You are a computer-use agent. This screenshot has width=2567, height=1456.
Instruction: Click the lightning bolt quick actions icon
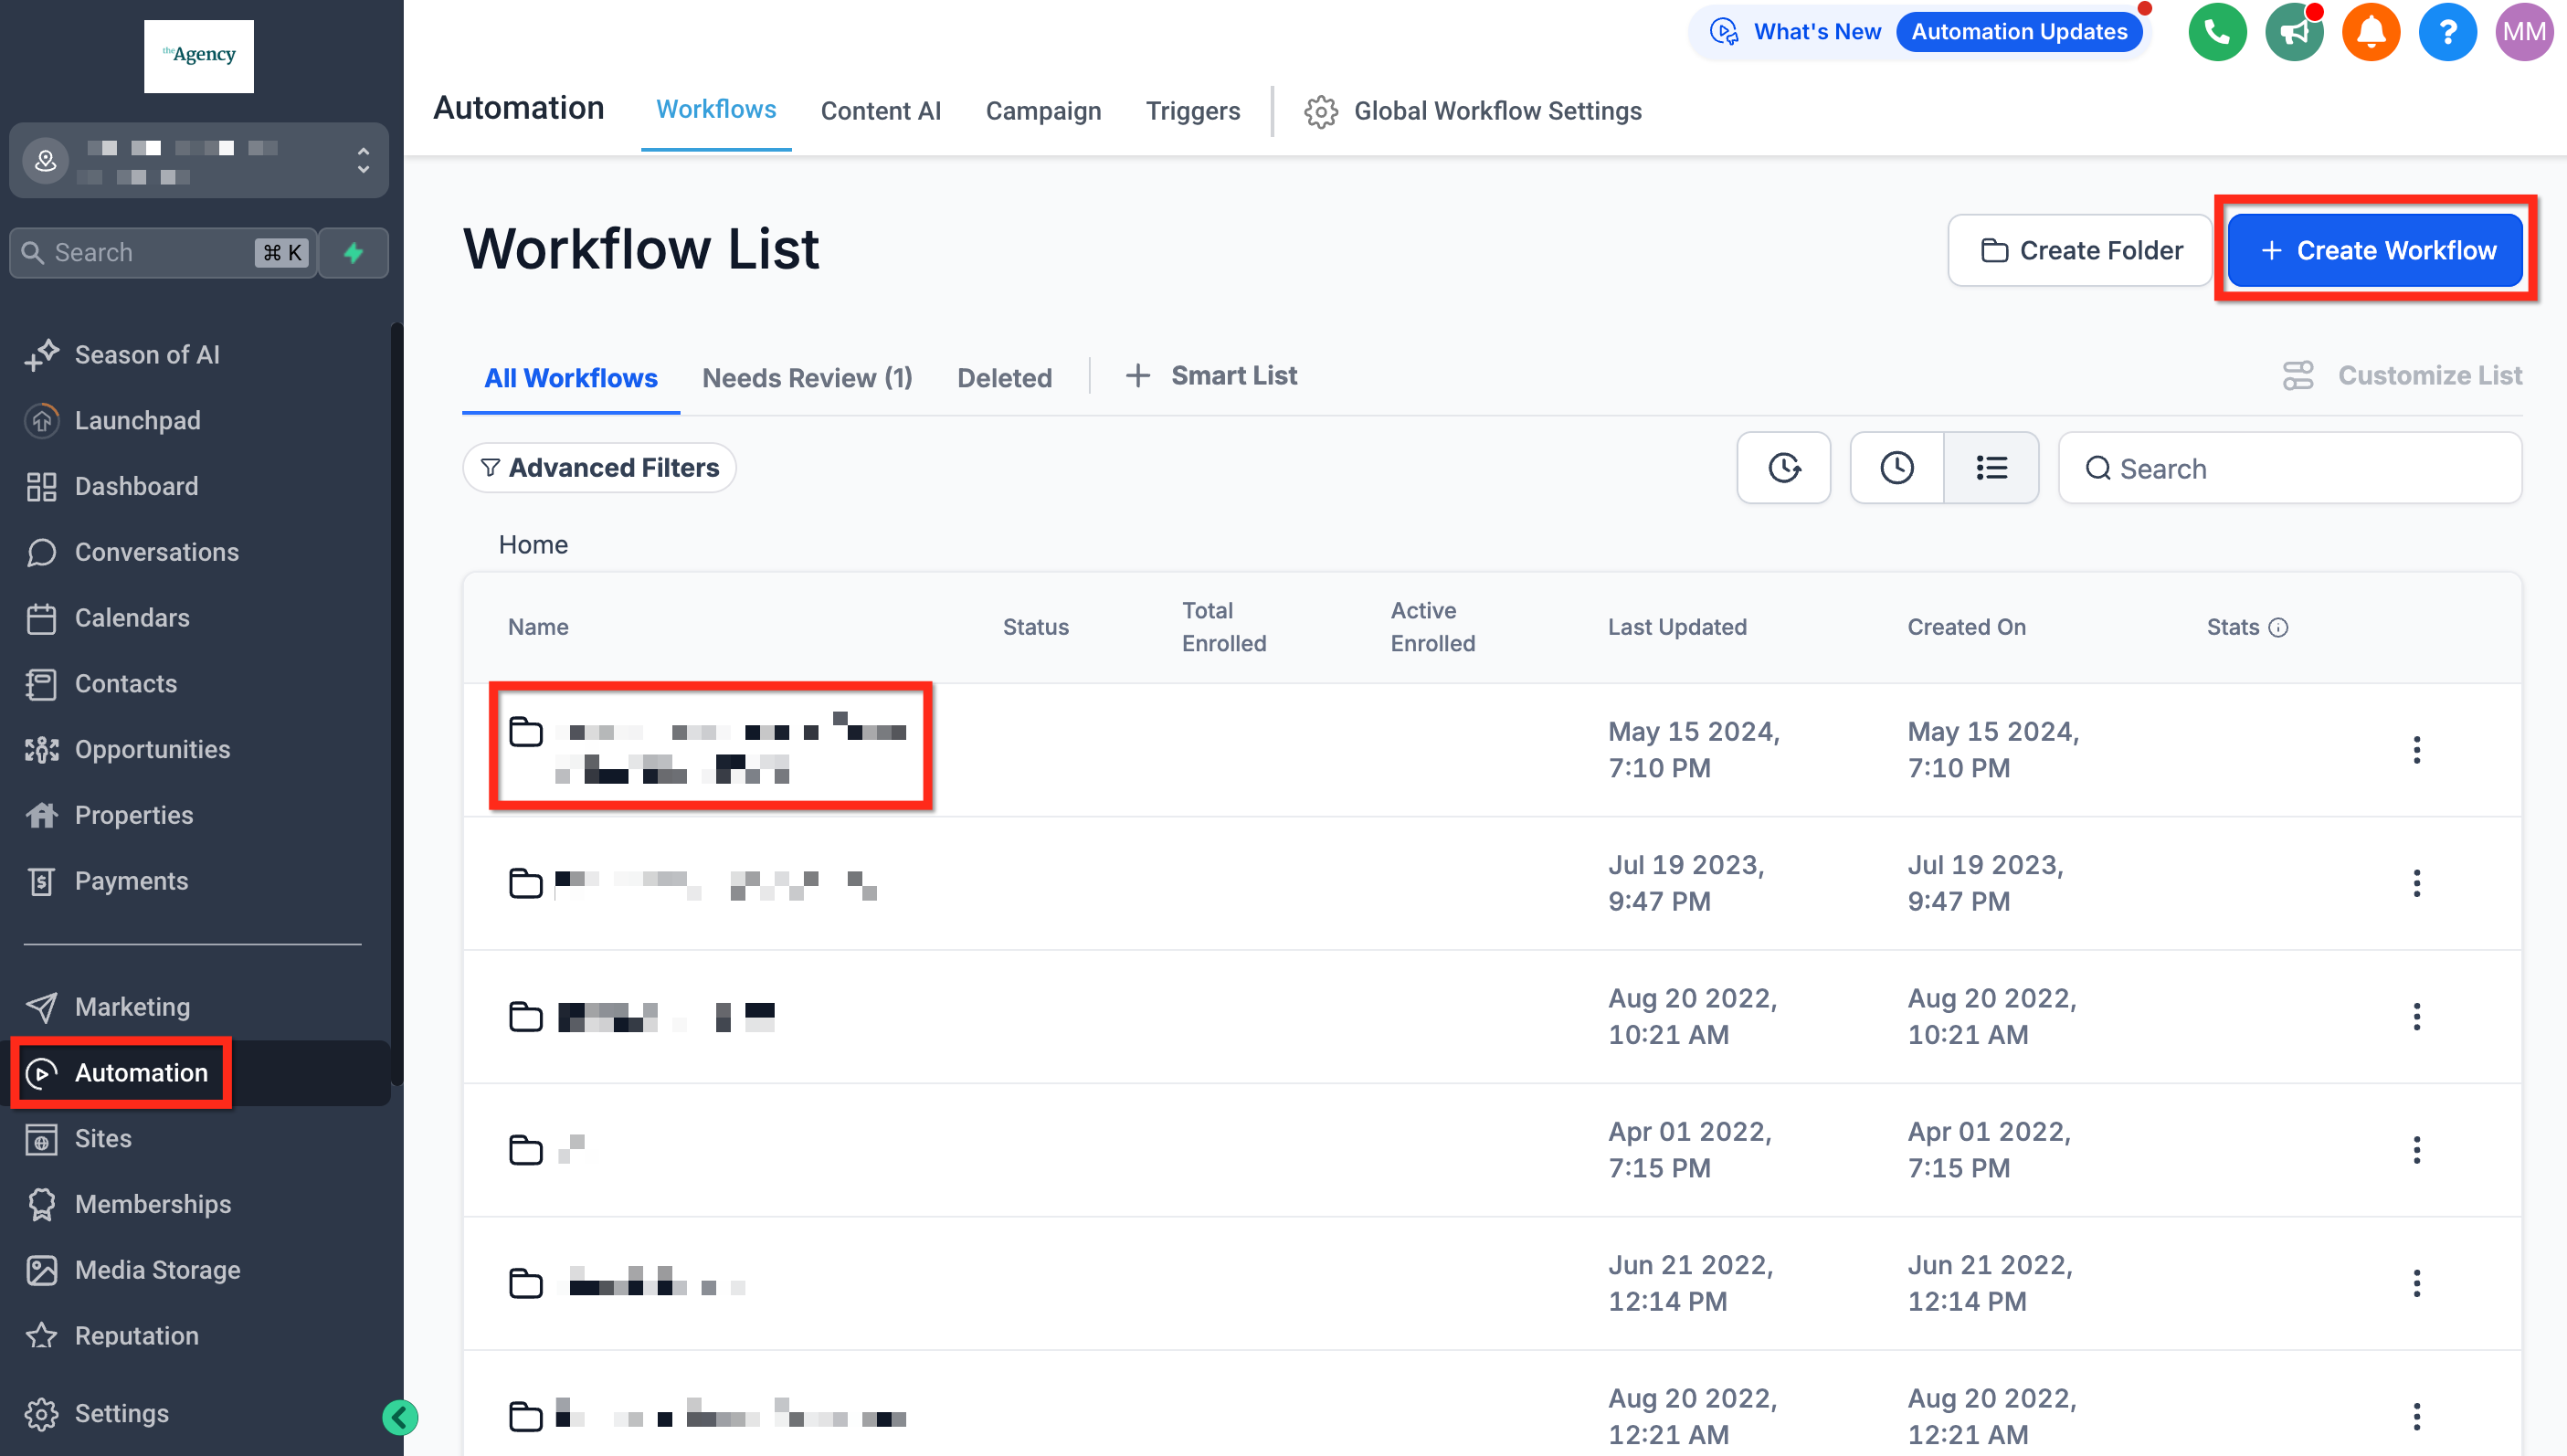(x=353, y=253)
